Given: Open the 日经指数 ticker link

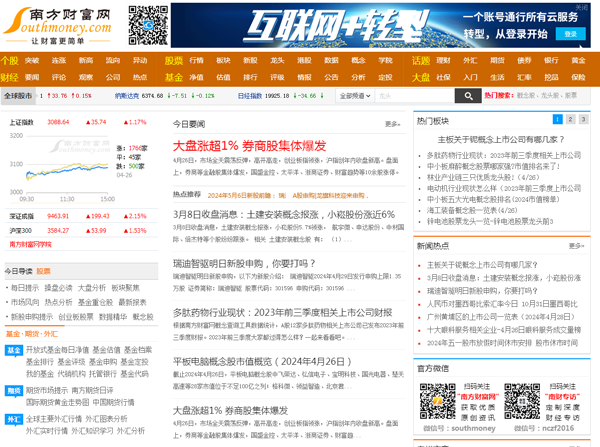Looking at the screenshot, I should pyautogui.click(x=250, y=96).
